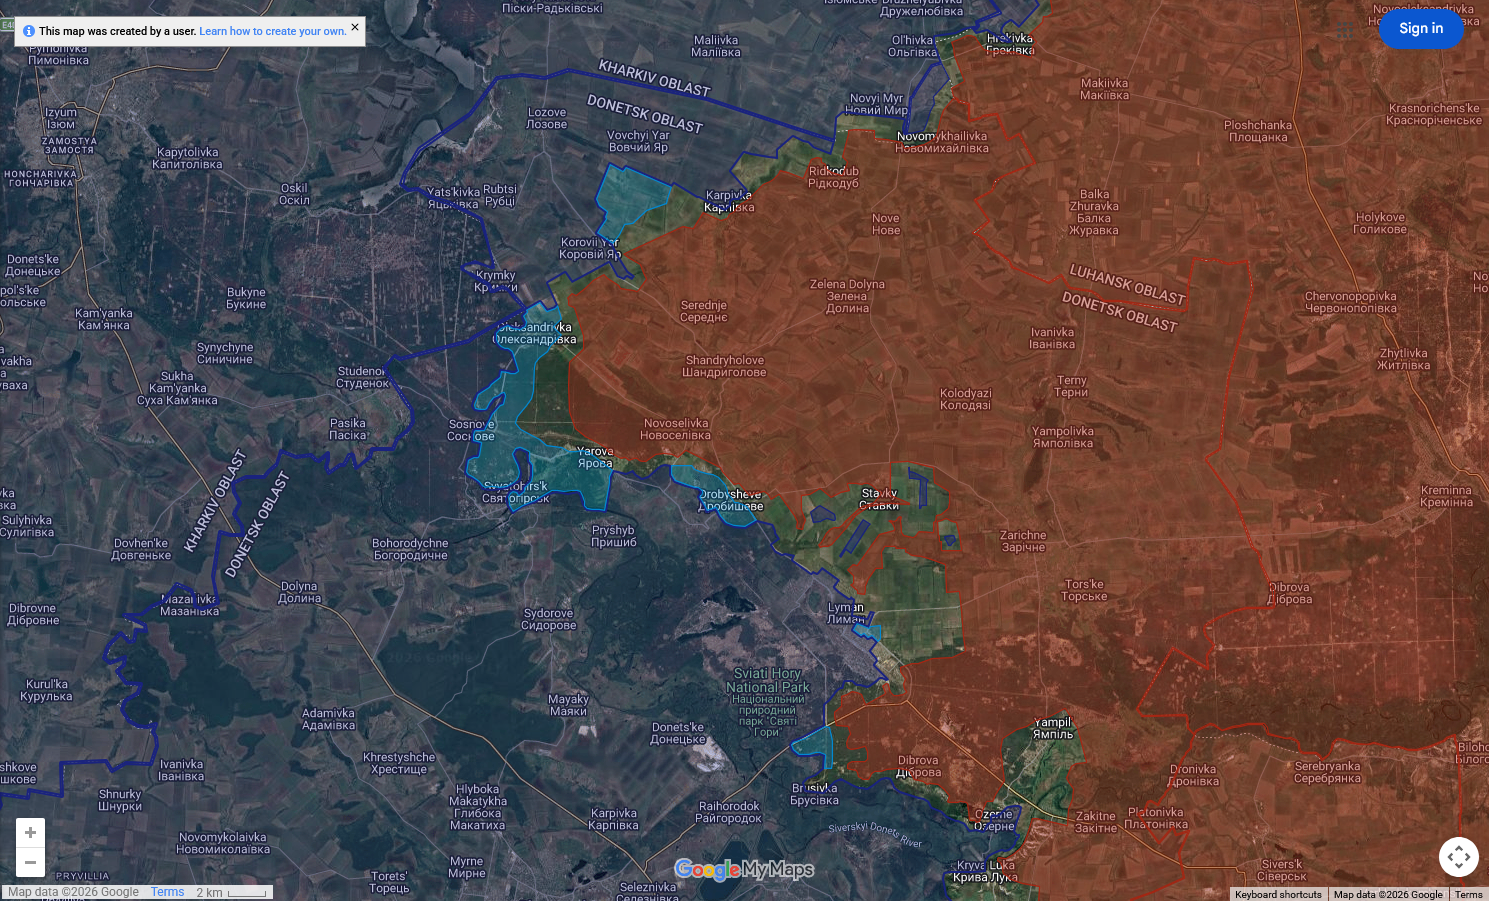Select the Oskil village label
This screenshot has width=1489, height=901.
pyautogui.click(x=294, y=194)
